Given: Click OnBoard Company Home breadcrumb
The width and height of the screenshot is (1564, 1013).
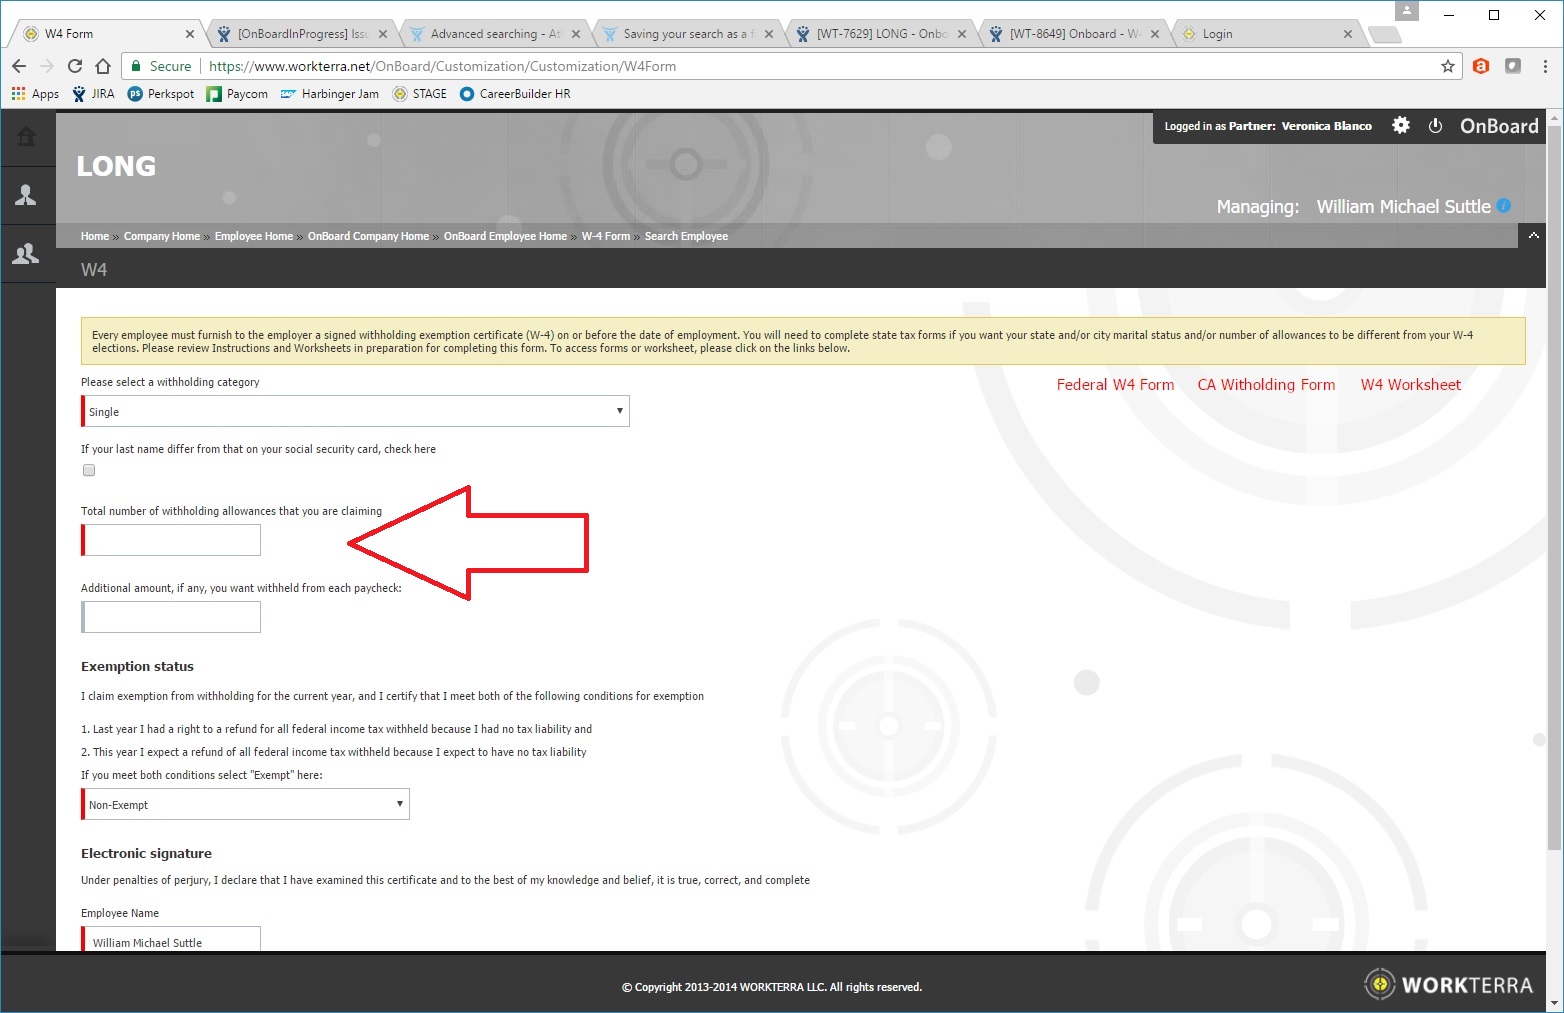Looking at the screenshot, I should coord(368,236).
